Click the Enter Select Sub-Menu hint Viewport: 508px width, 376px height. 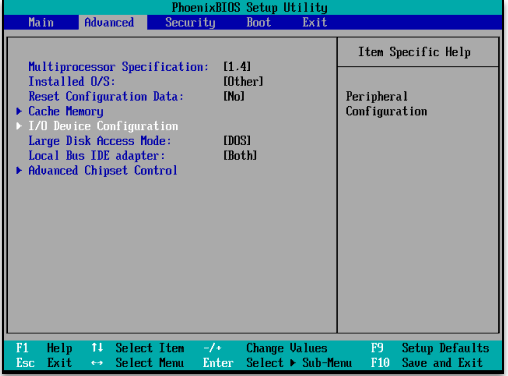point(277,363)
